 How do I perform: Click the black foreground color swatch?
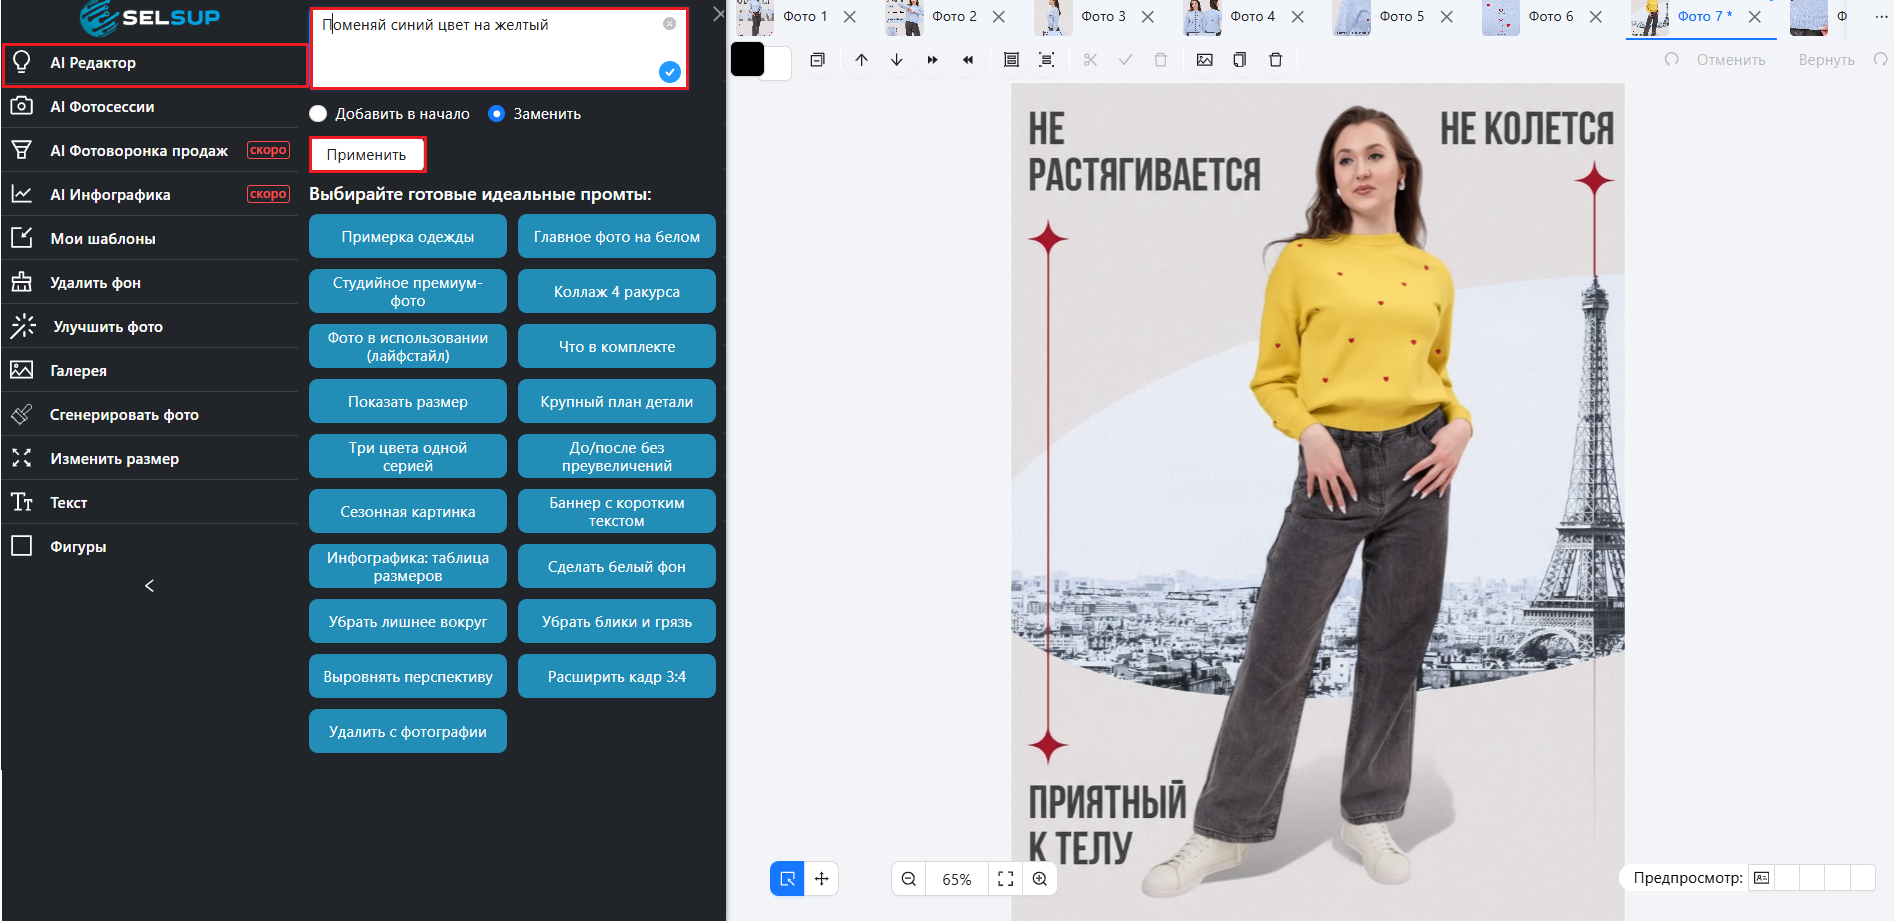coord(747,60)
